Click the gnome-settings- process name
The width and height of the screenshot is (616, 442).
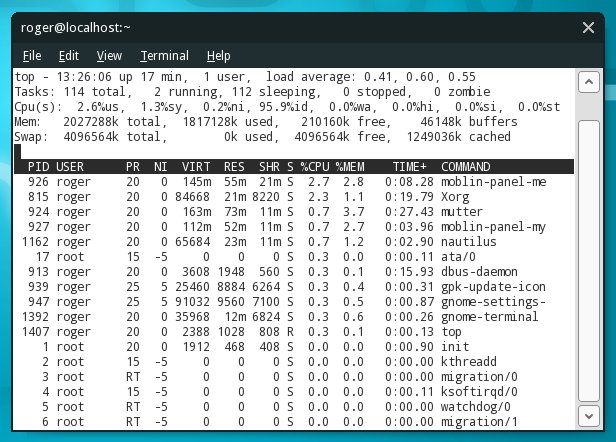point(493,302)
